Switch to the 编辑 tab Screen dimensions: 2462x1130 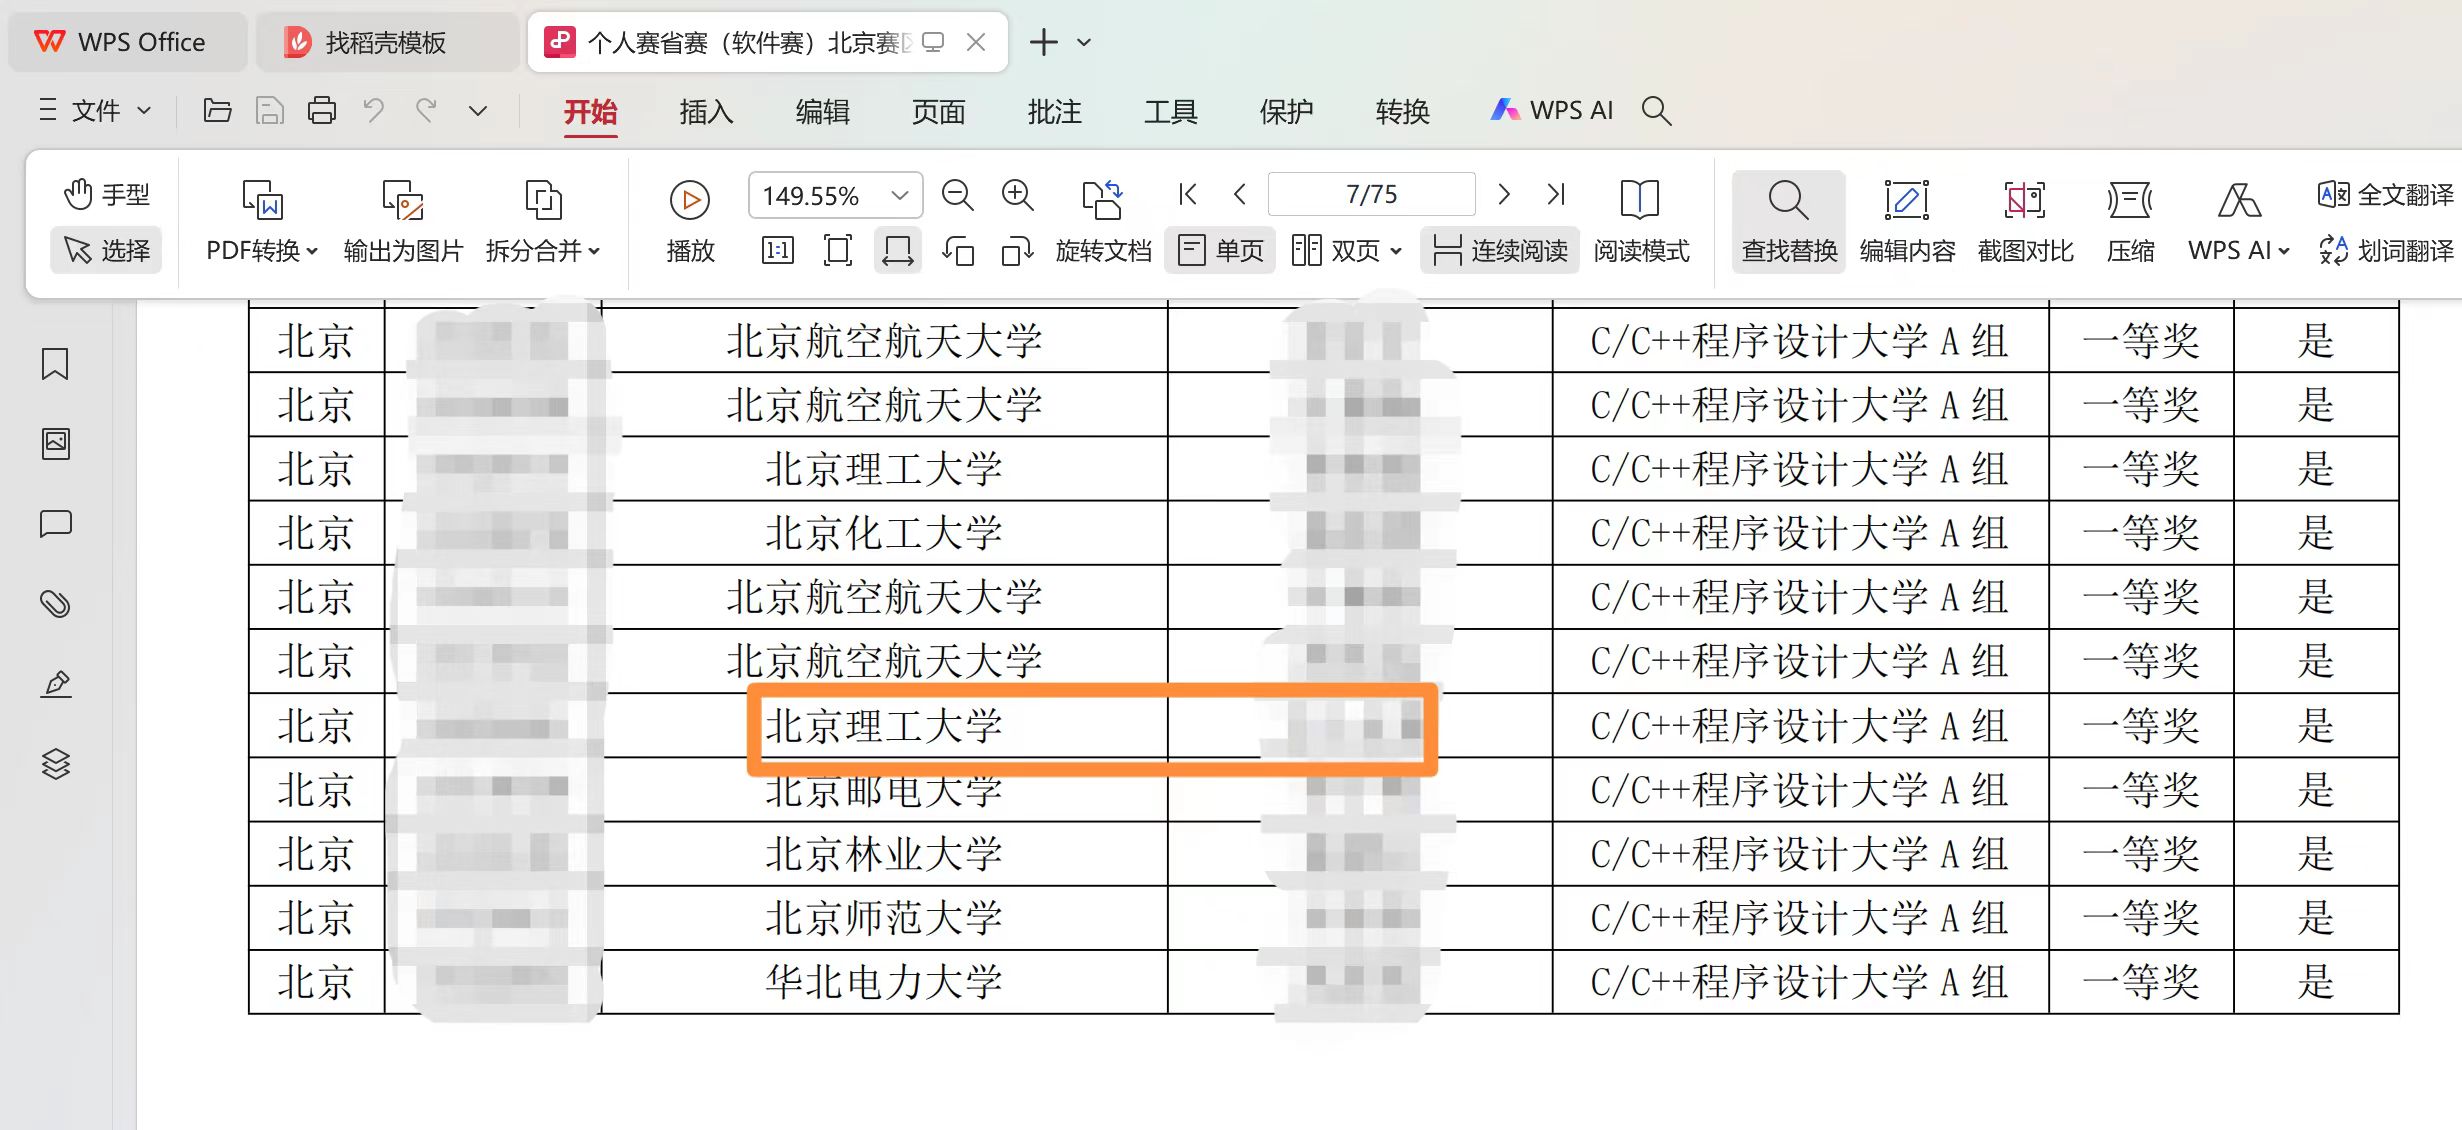(822, 111)
